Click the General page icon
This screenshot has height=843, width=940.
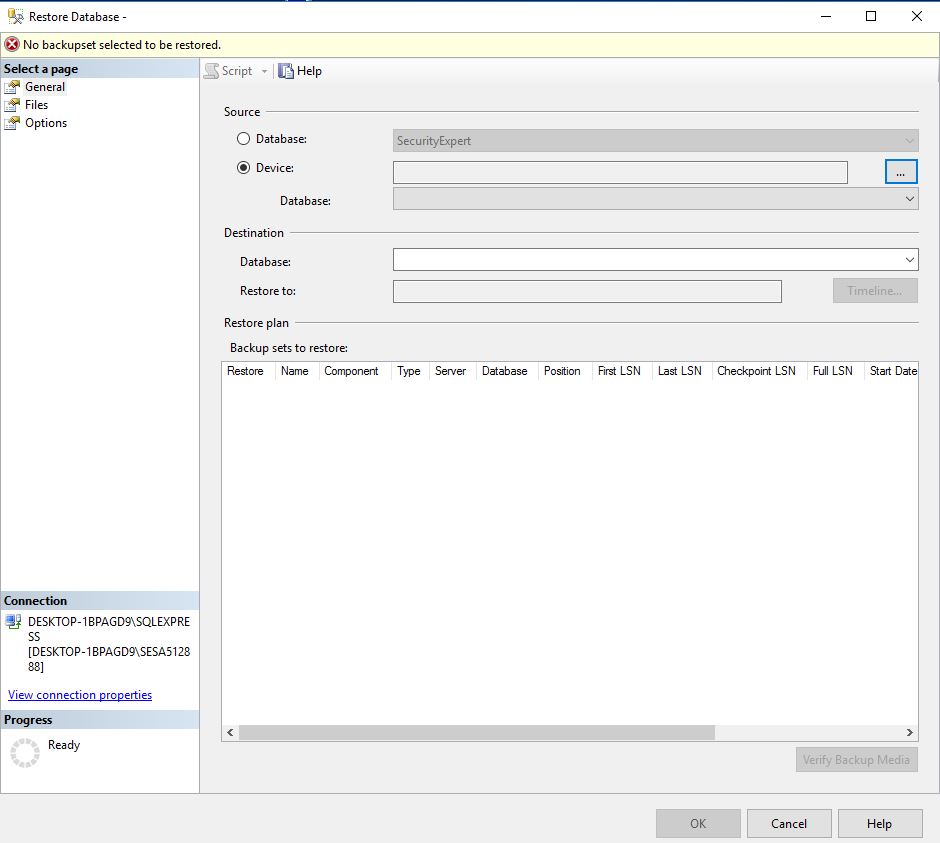point(12,87)
